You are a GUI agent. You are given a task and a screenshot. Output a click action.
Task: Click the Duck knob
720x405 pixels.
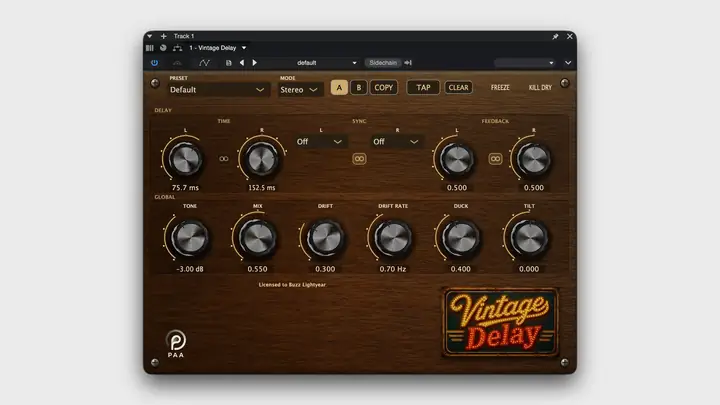pos(461,238)
